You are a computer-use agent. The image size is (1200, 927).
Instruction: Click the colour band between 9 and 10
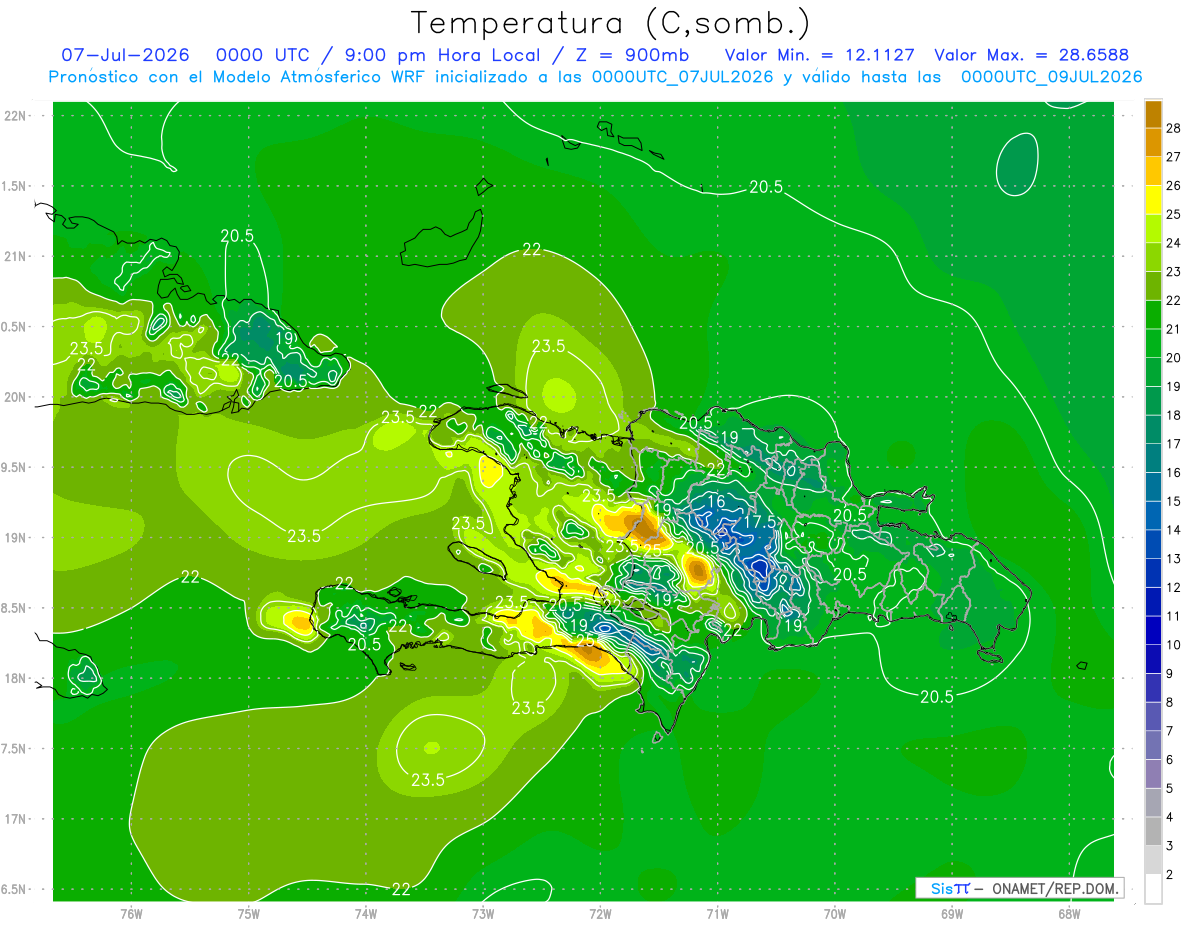(1153, 659)
